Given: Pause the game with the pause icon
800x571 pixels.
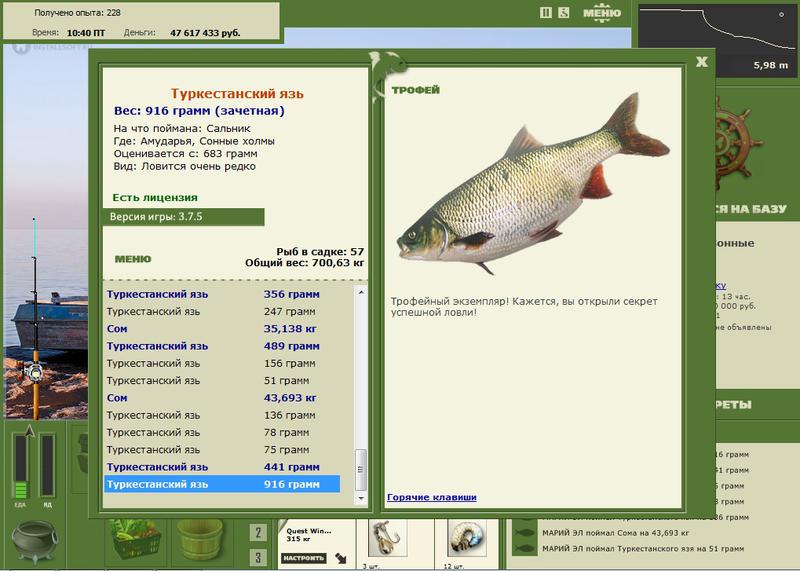Looking at the screenshot, I should [x=545, y=13].
